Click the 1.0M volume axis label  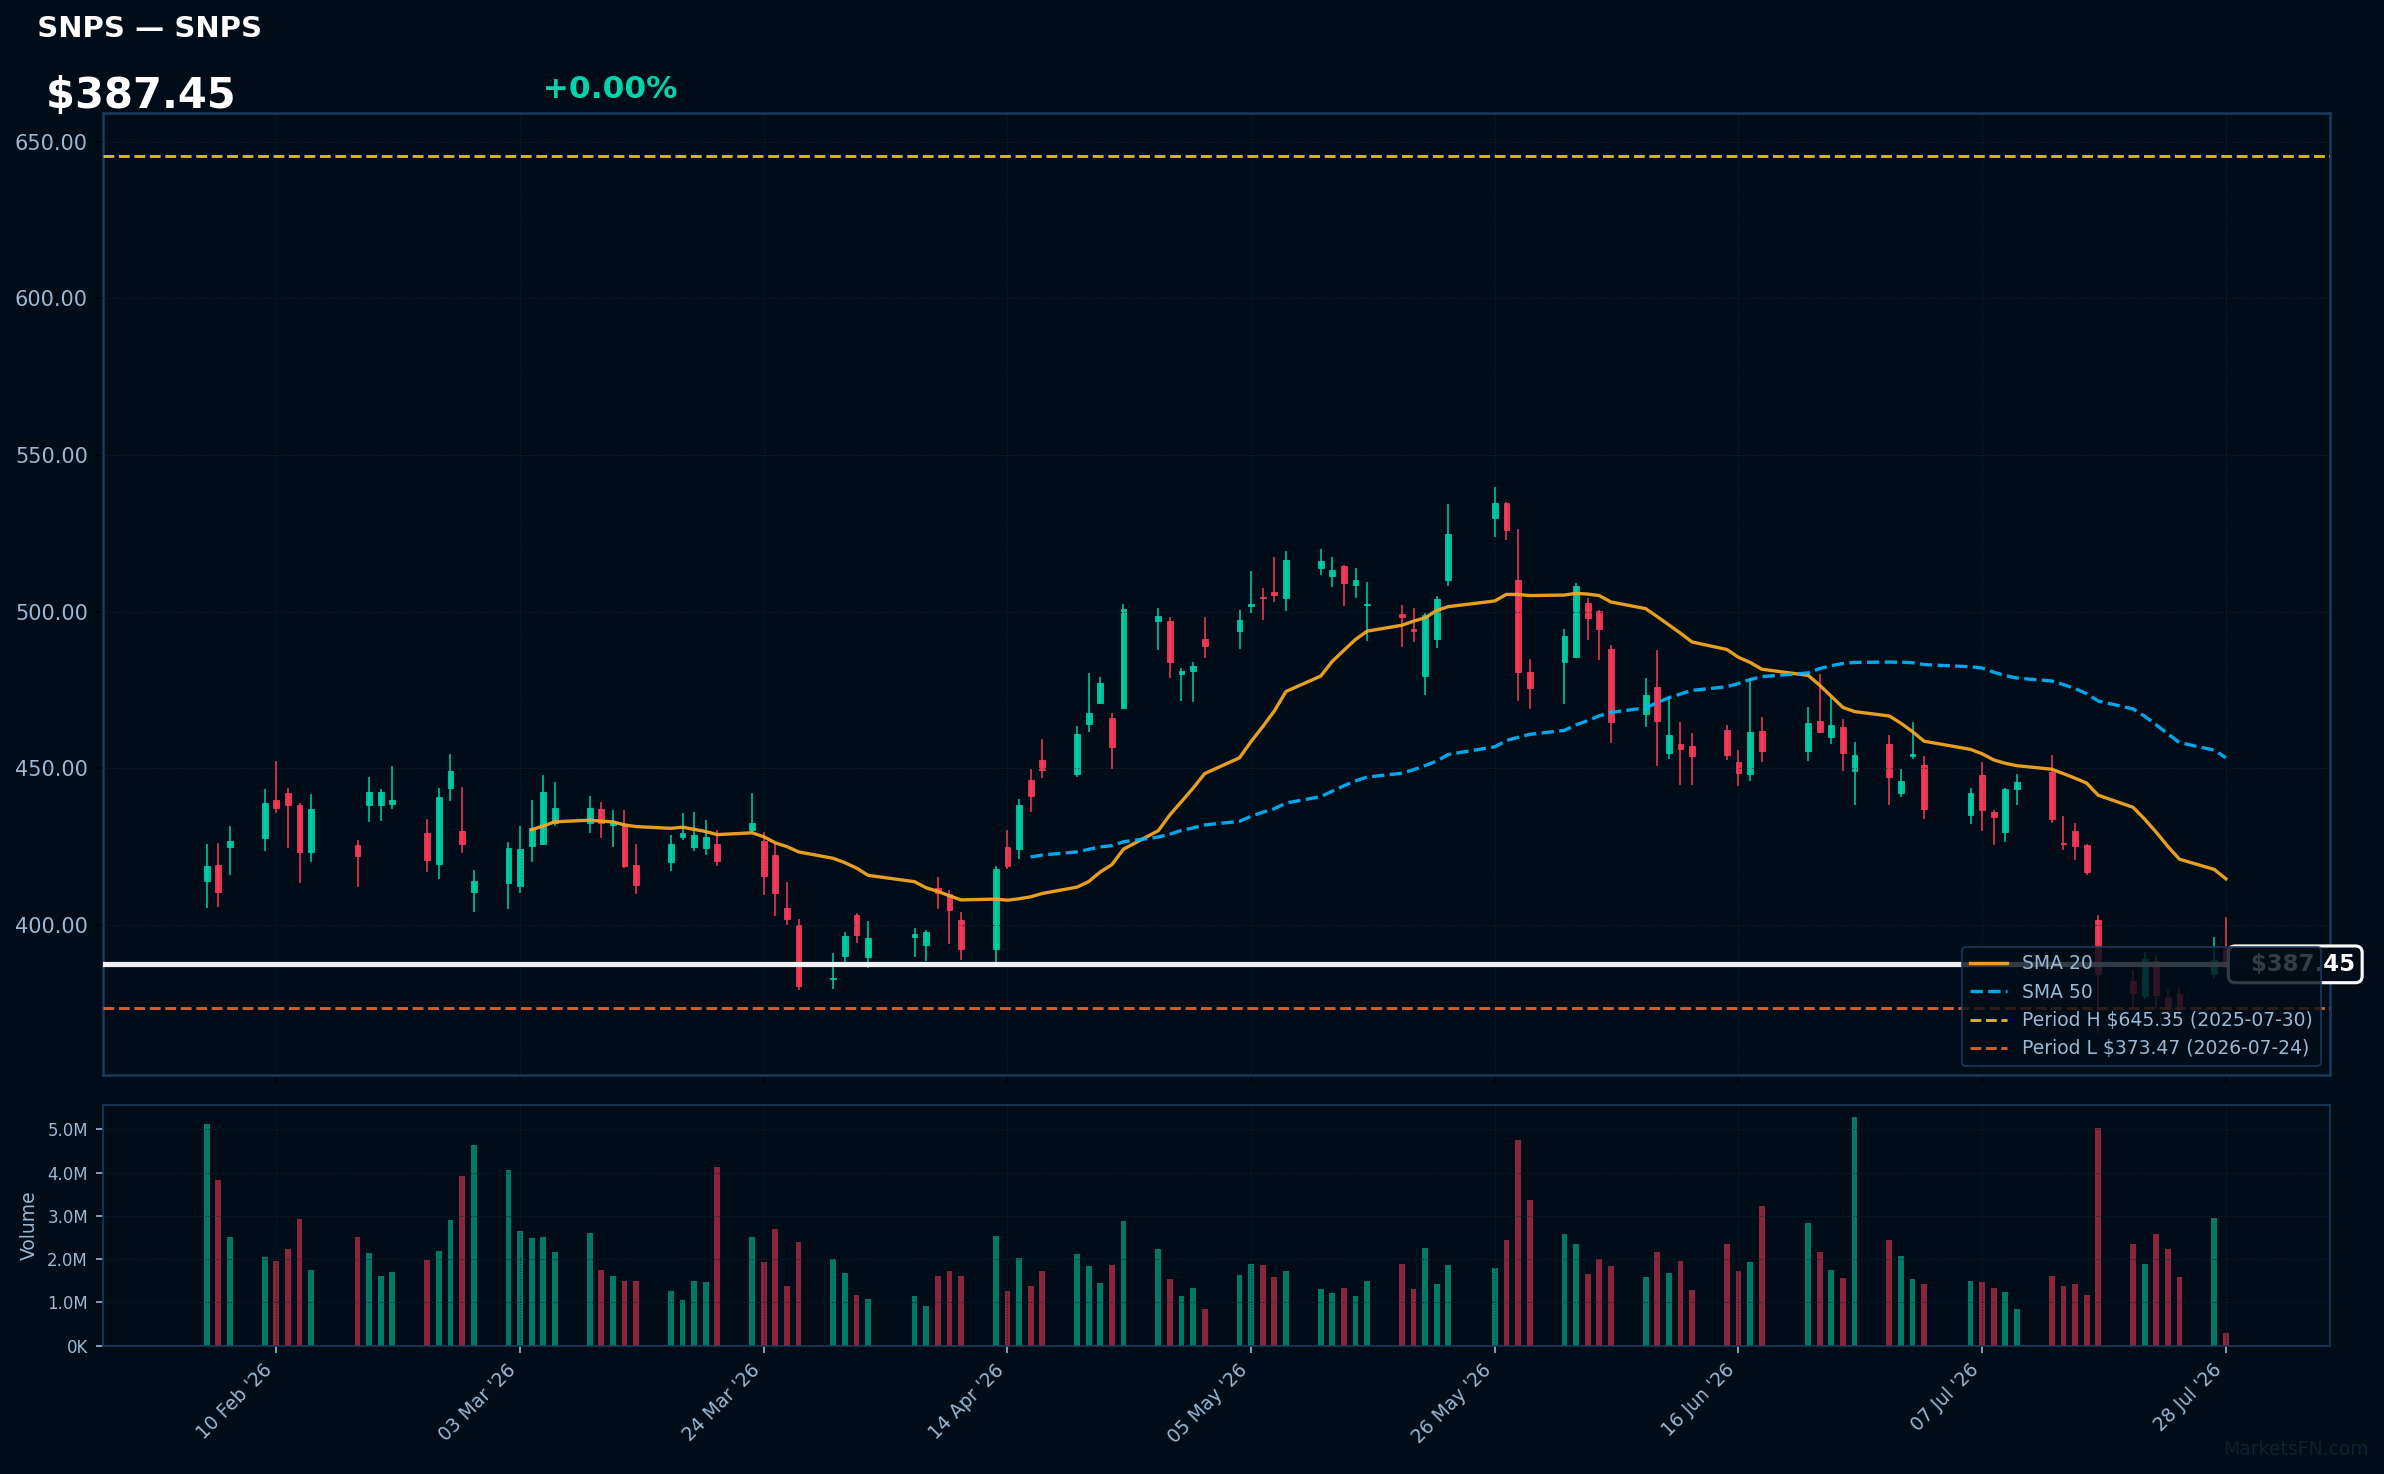pos(68,1303)
